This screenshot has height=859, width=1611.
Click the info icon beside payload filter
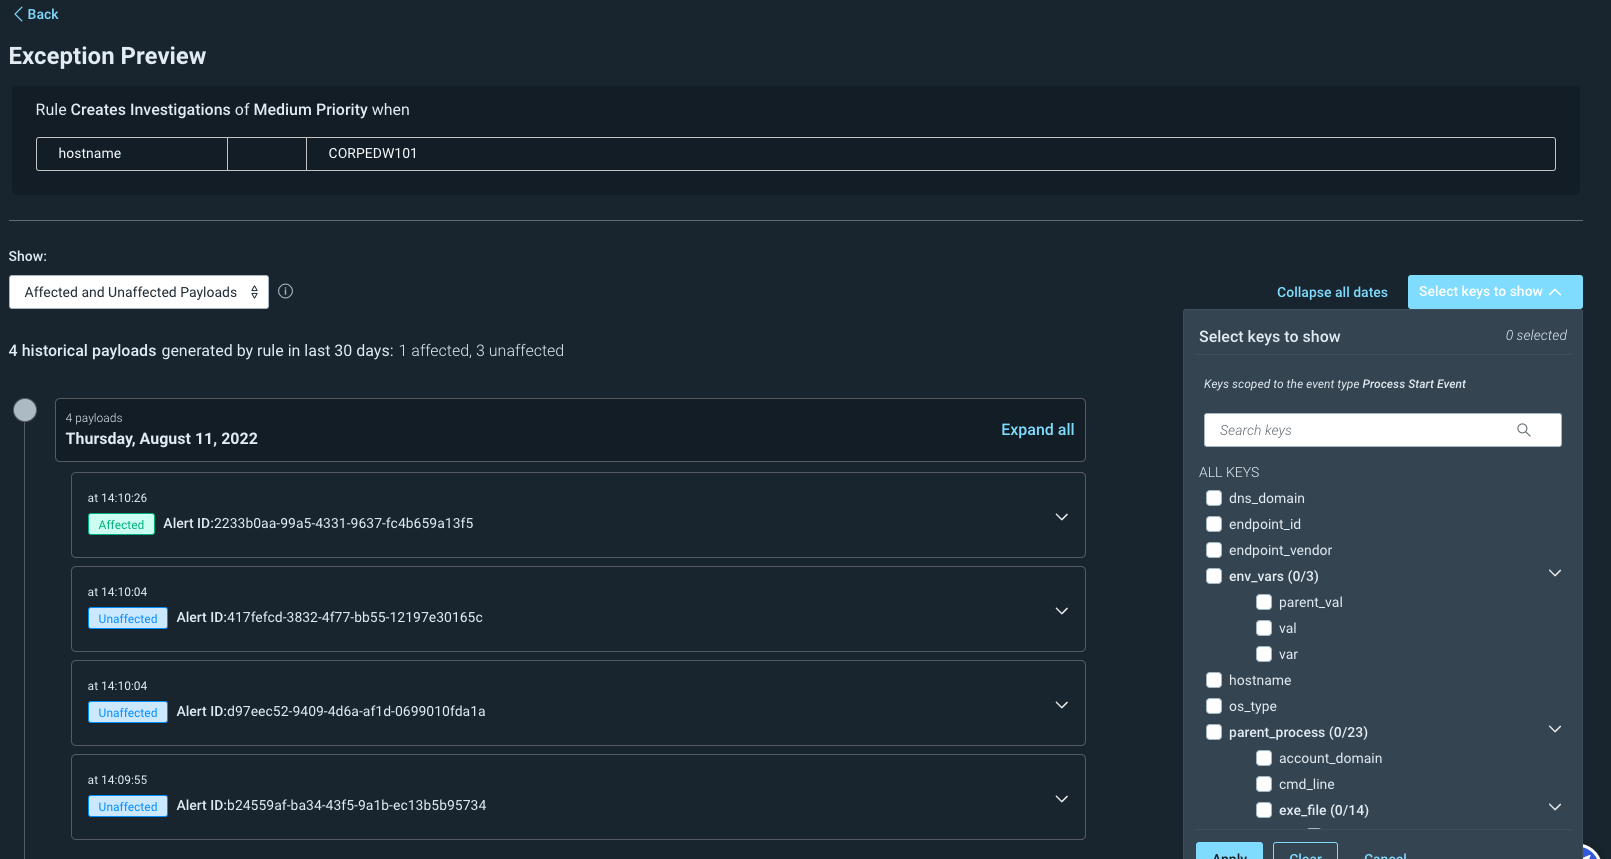coord(286,292)
